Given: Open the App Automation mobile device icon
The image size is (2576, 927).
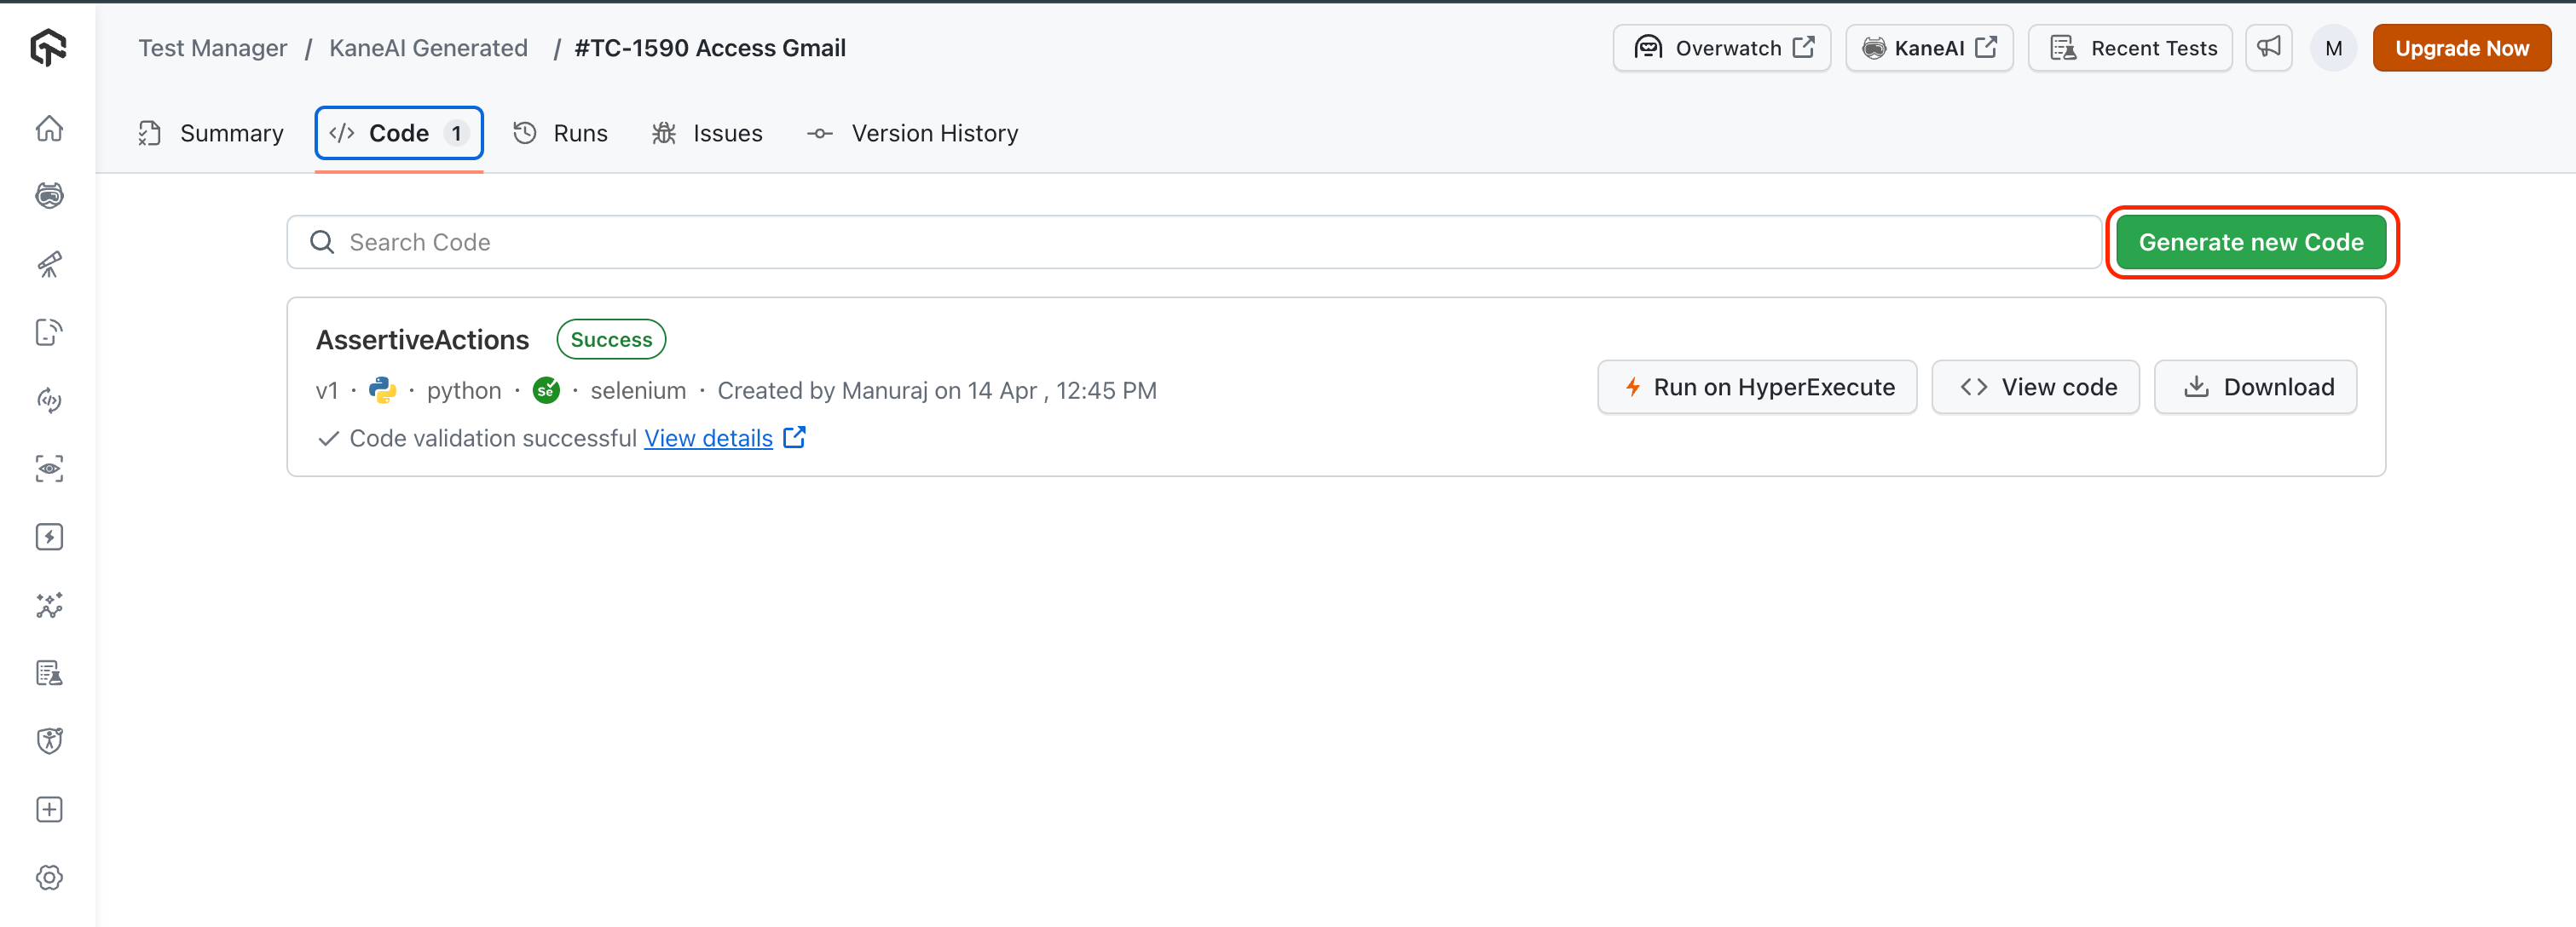Looking at the screenshot, I should click(49, 332).
